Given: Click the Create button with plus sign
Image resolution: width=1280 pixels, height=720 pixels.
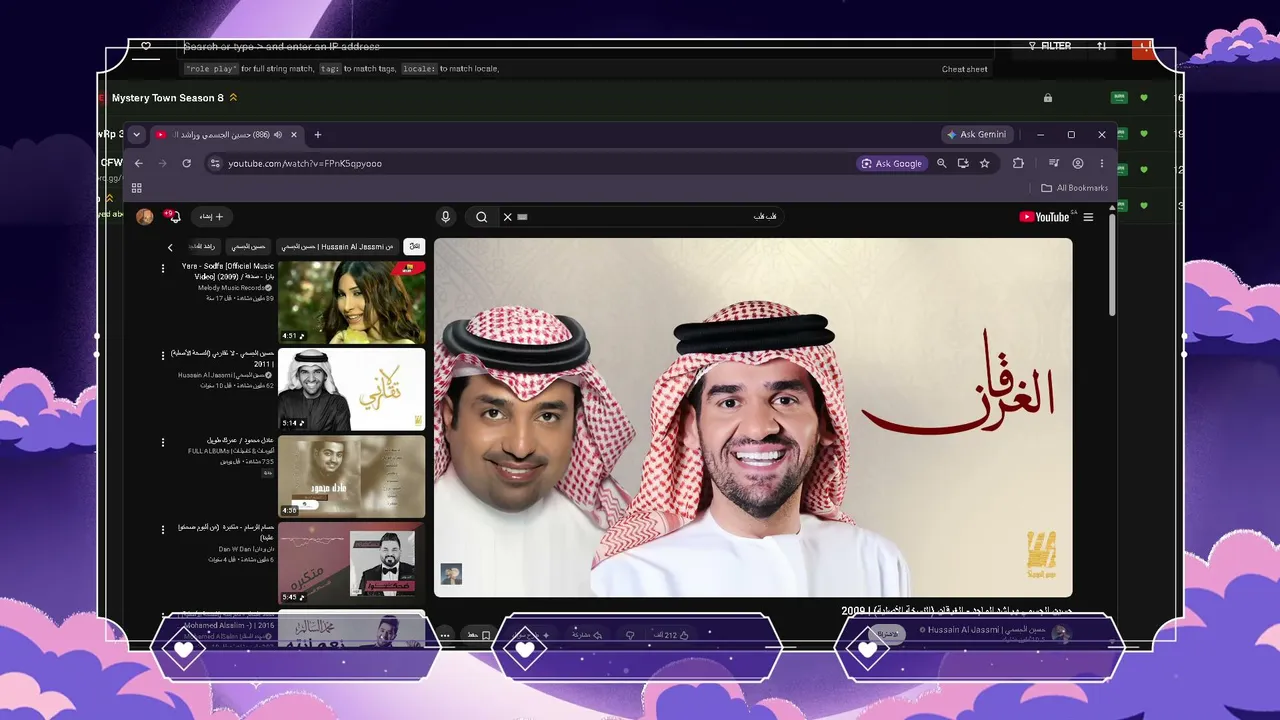Looking at the screenshot, I should [210, 217].
